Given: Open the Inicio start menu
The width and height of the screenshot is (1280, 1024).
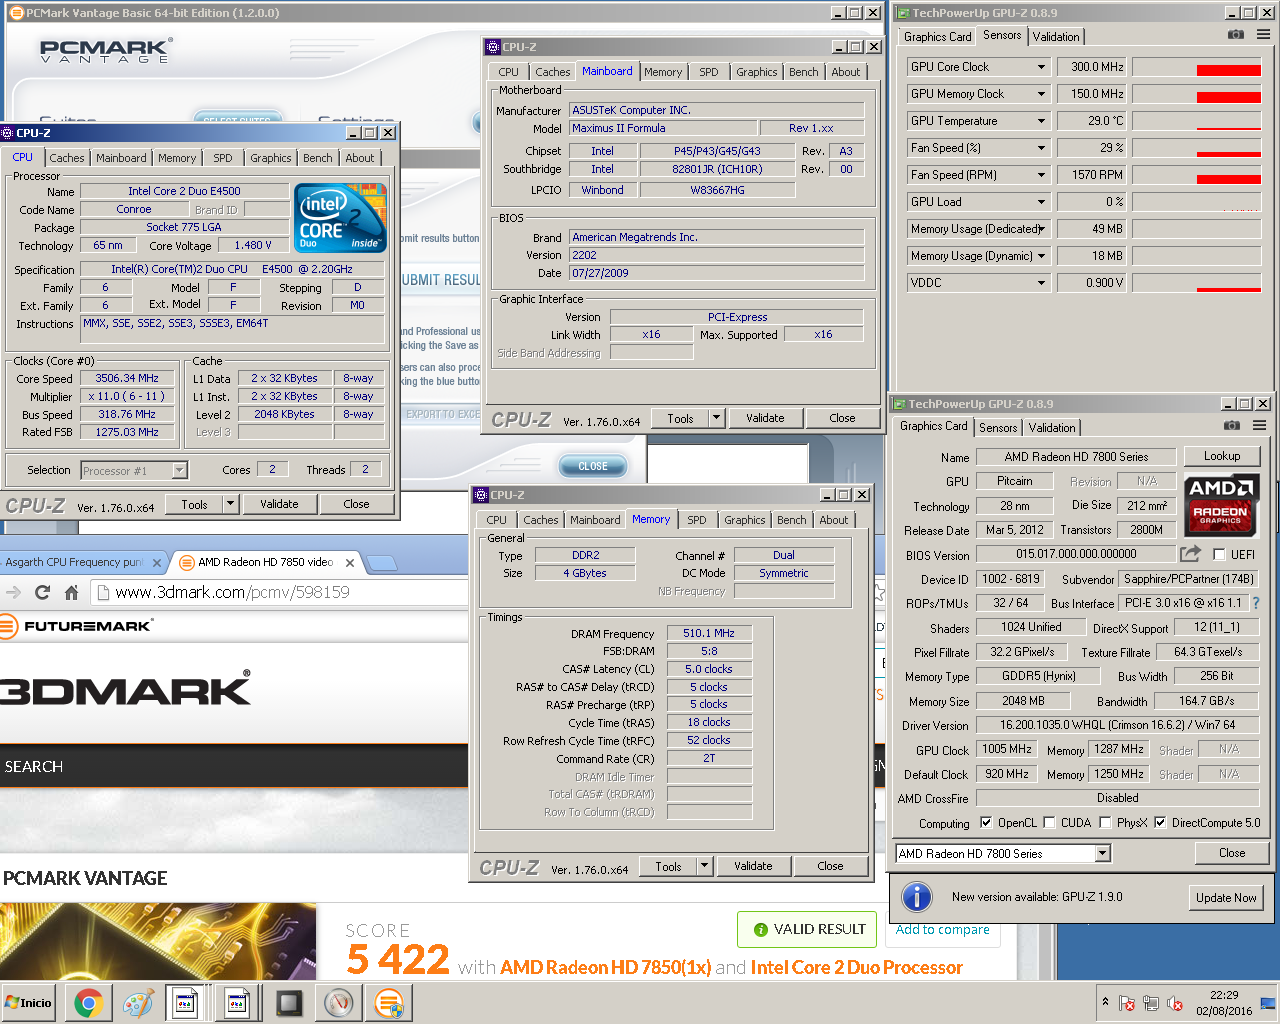Looking at the screenshot, I should point(29,1003).
